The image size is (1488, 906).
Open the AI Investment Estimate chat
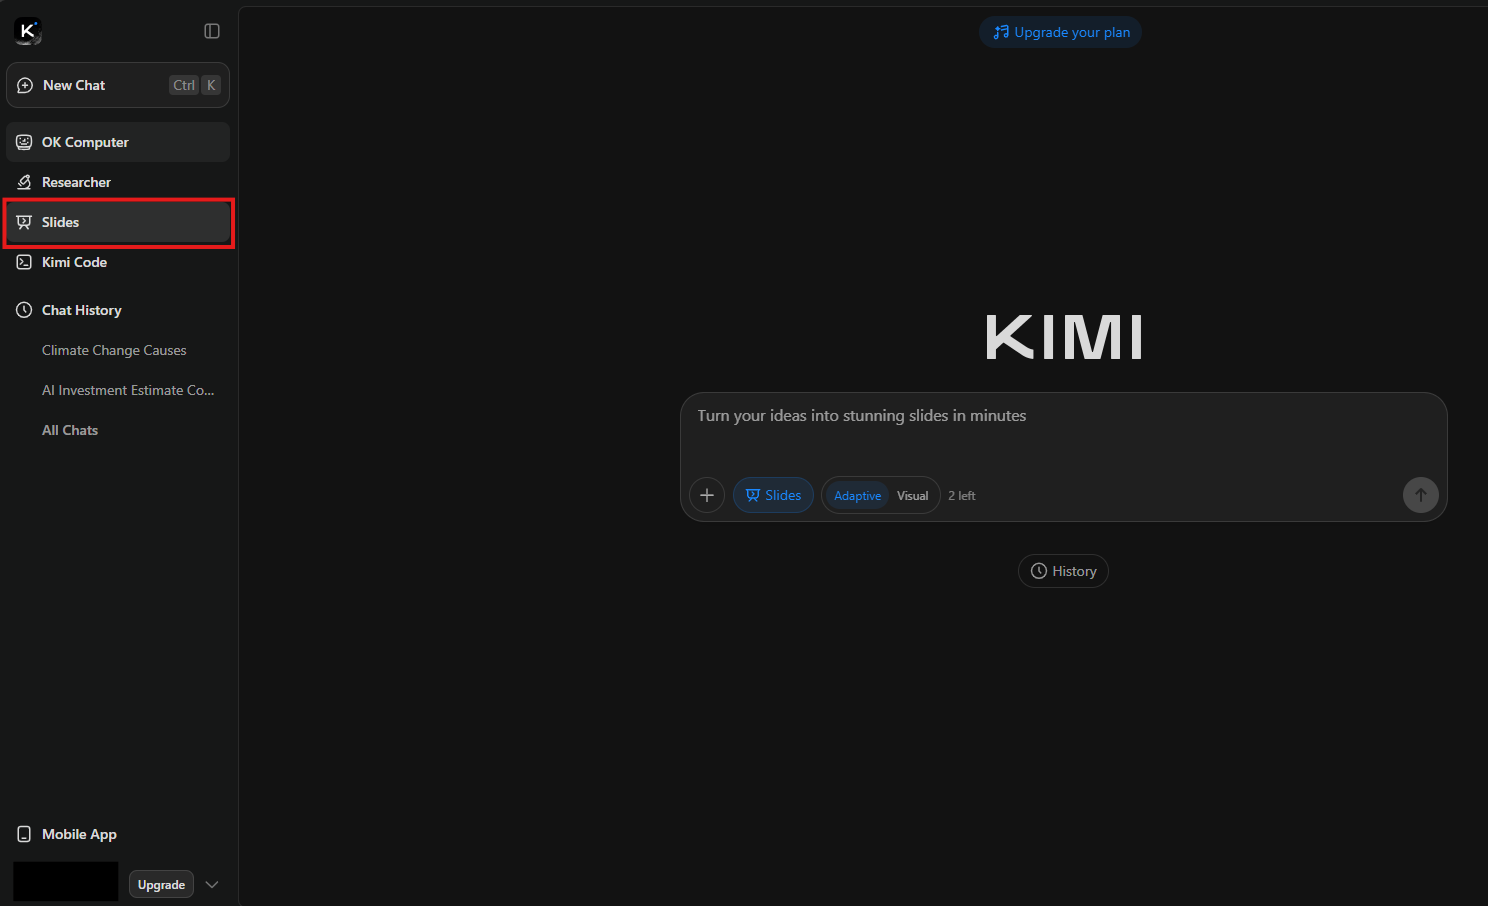coord(128,390)
